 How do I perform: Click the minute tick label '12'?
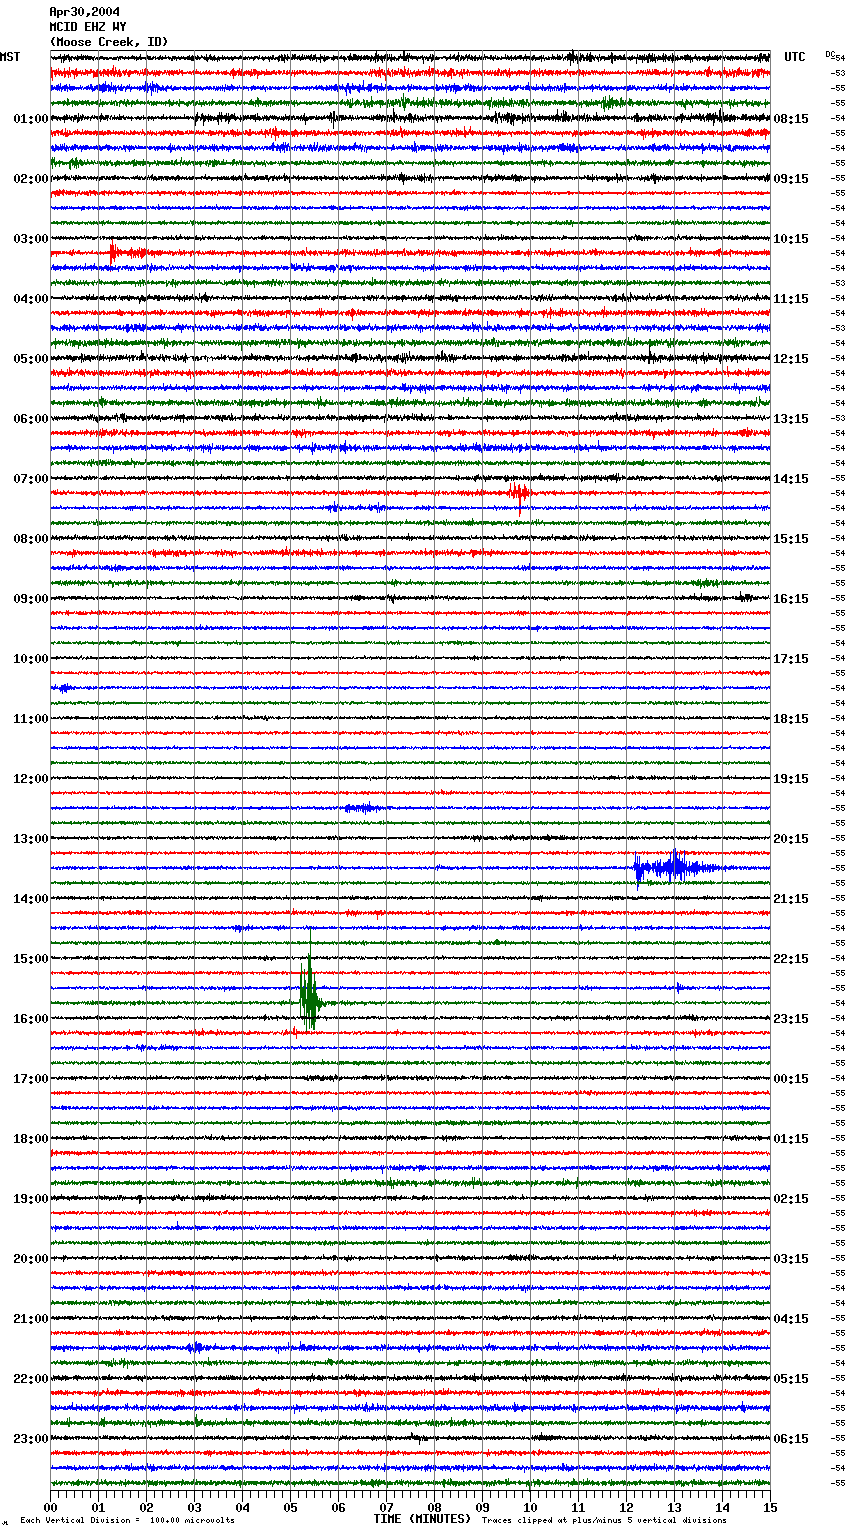pyautogui.click(x=626, y=1507)
